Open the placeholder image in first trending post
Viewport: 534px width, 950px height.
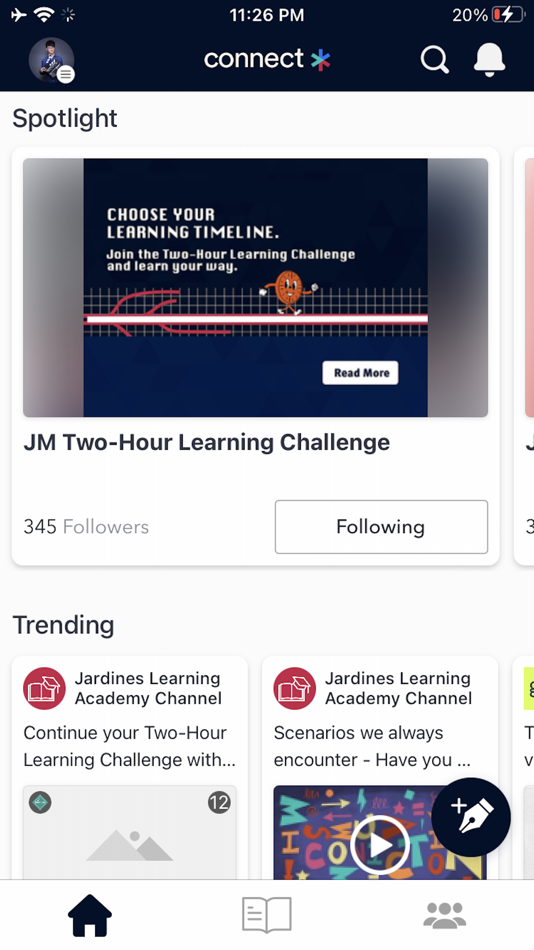tap(130, 833)
